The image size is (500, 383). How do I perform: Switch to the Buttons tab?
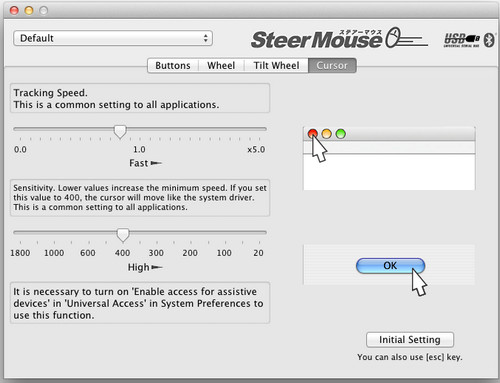[173, 65]
